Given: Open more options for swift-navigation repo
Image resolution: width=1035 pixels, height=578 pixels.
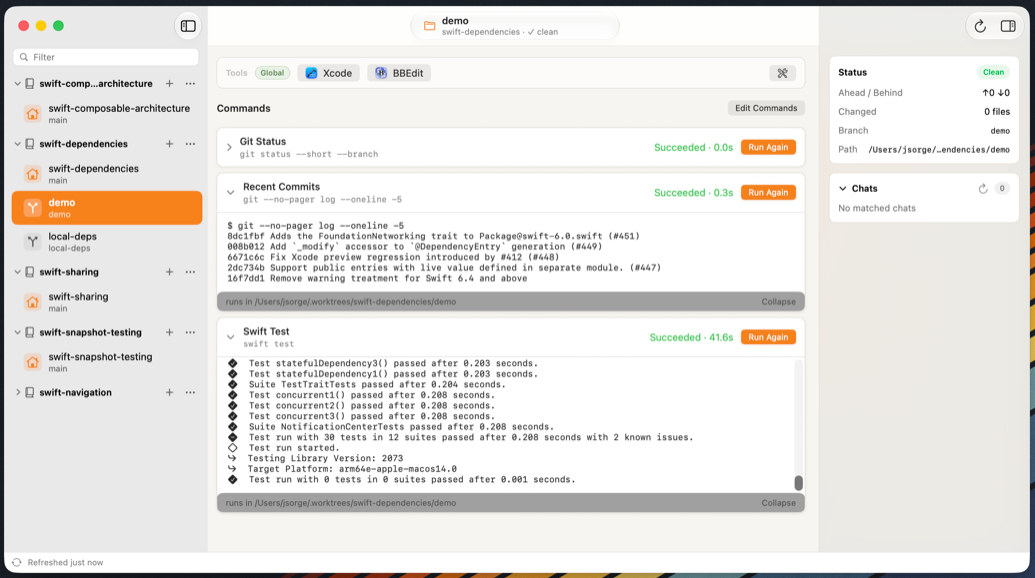Looking at the screenshot, I should tap(190, 393).
